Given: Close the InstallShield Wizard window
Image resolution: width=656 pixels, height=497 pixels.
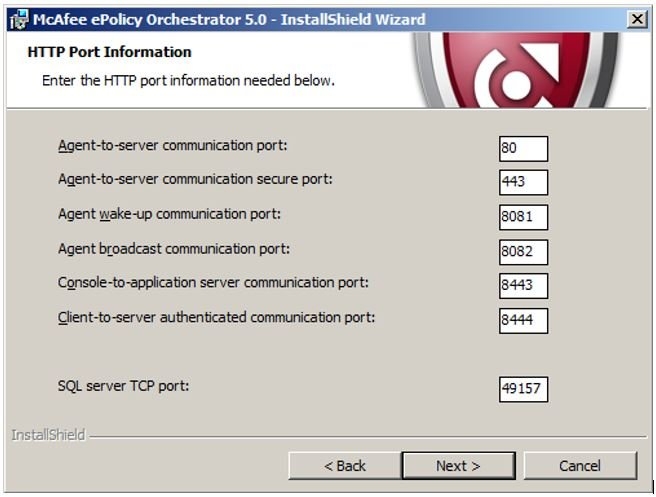Looking at the screenshot, I should [636, 19].
